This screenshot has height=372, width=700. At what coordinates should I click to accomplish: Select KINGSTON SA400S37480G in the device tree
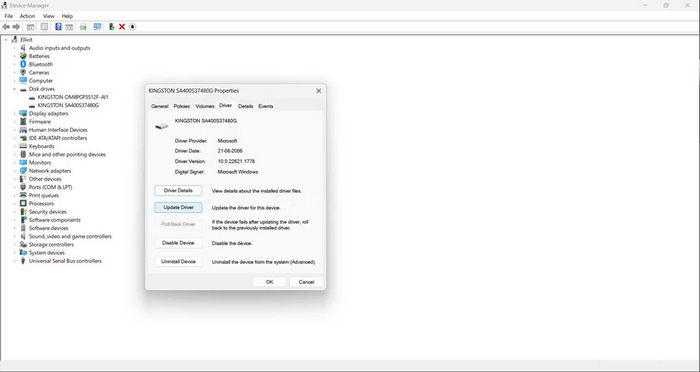(x=68, y=105)
